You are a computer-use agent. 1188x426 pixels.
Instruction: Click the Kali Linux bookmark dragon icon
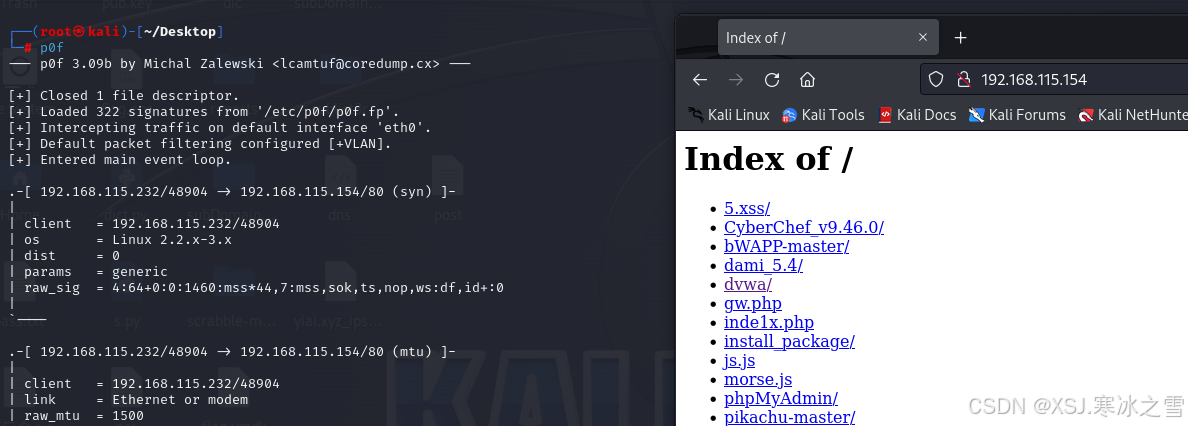tap(696, 115)
